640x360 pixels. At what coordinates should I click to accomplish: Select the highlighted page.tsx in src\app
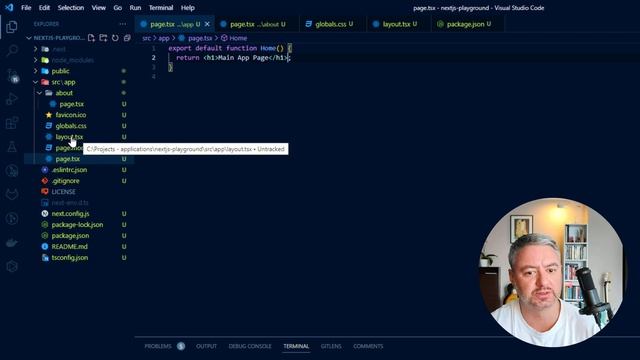pos(68,159)
